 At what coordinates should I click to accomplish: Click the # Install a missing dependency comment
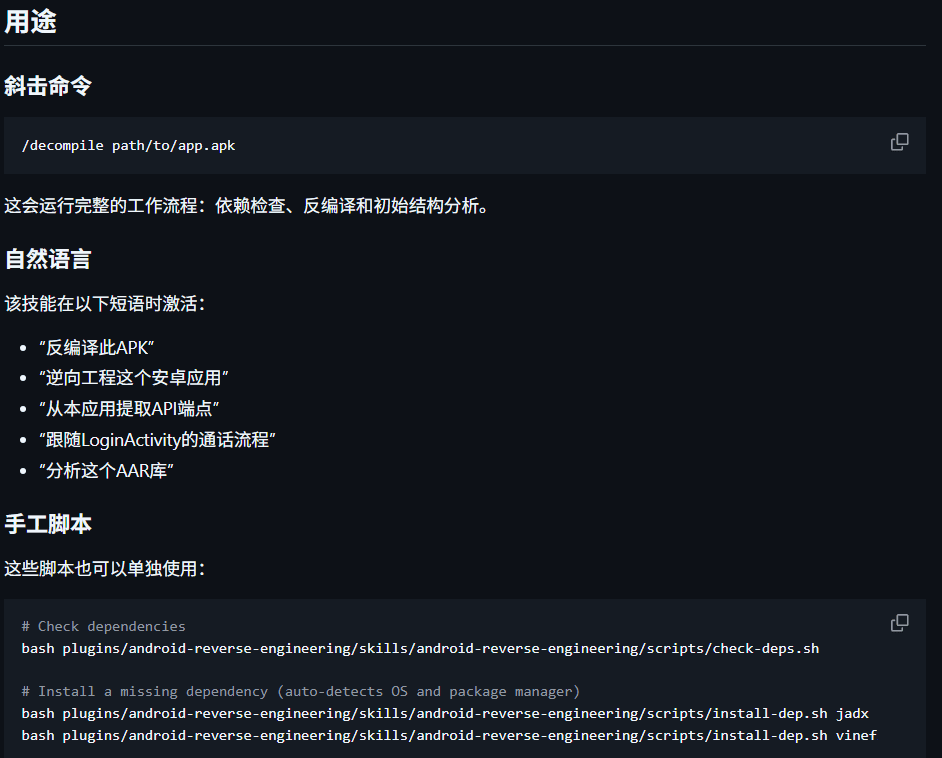click(301, 692)
